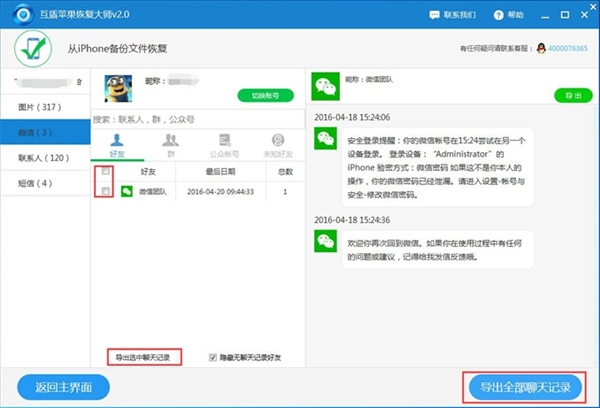Screen dimensions: 600x408
Task: Click the green 导出 button in chat header
Action: 573,95
